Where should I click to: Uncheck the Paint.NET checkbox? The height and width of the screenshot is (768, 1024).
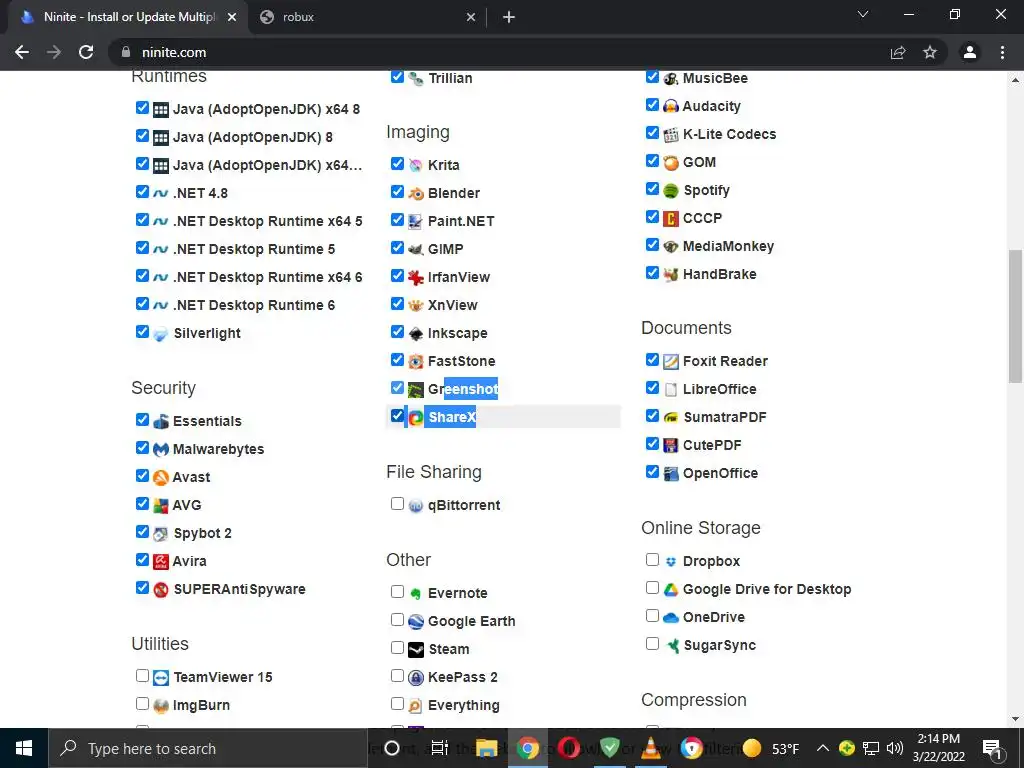tap(397, 219)
